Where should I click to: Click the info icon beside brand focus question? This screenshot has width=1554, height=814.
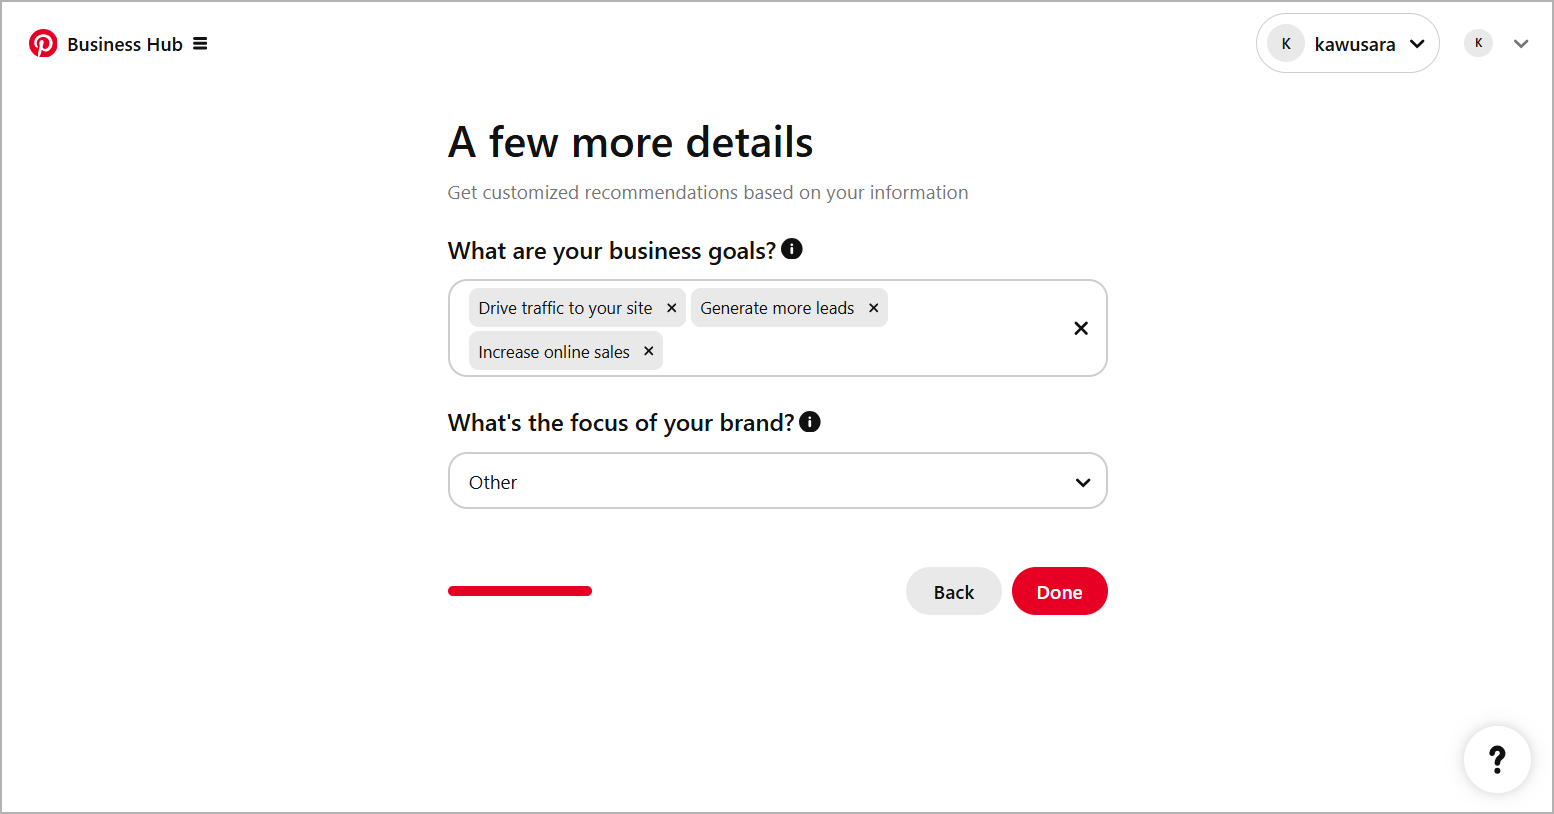coord(809,421)
